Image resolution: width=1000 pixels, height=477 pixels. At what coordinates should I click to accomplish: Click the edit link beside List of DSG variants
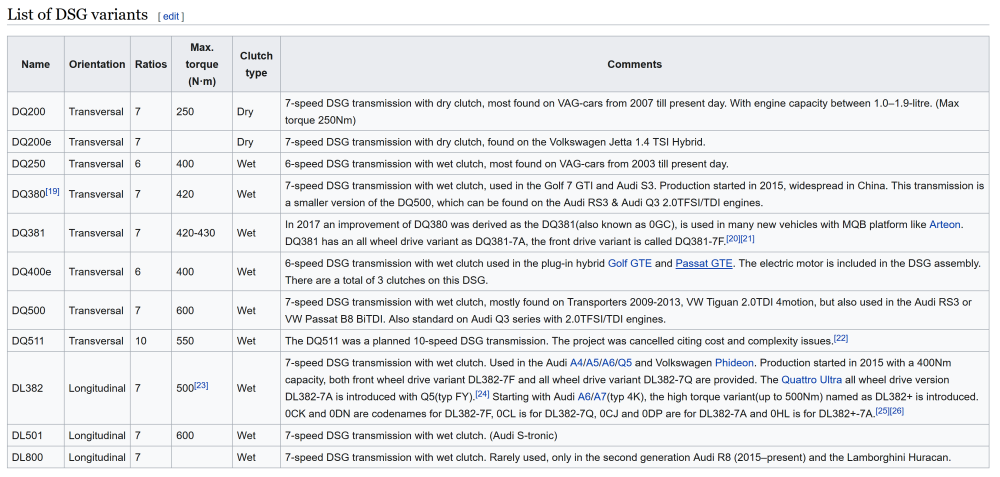tap(170, 17)
